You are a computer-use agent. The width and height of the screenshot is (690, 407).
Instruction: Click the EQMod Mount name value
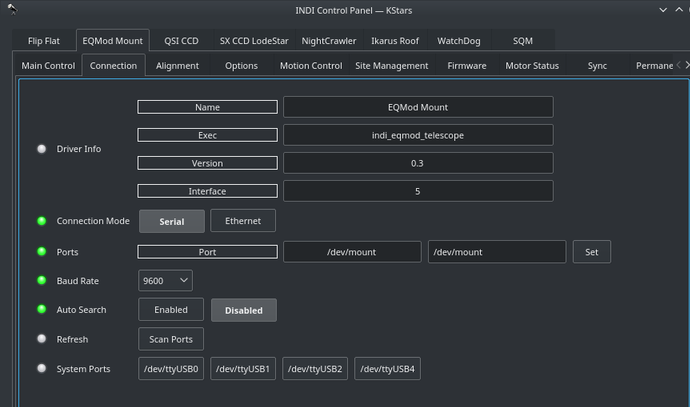[x=418, y=107]
